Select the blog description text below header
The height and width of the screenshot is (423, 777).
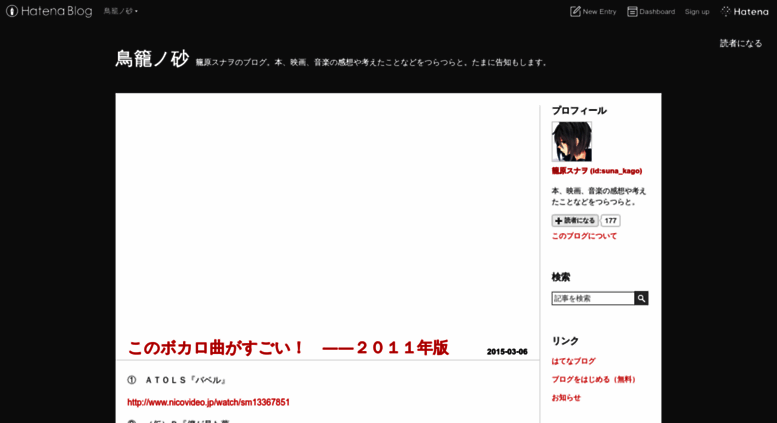click(372, 62)
